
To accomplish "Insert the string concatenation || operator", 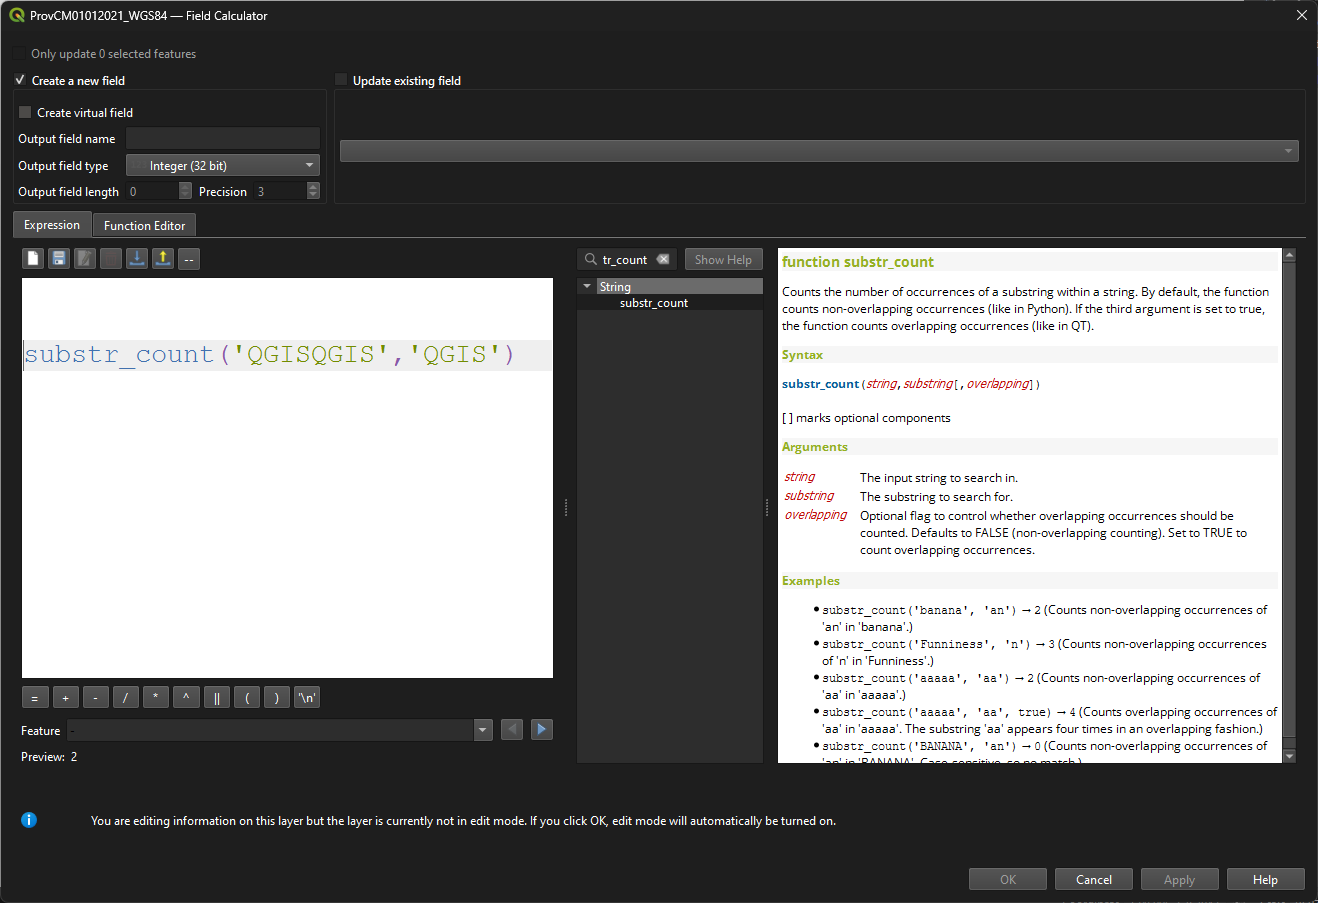I will coord(216,698).
